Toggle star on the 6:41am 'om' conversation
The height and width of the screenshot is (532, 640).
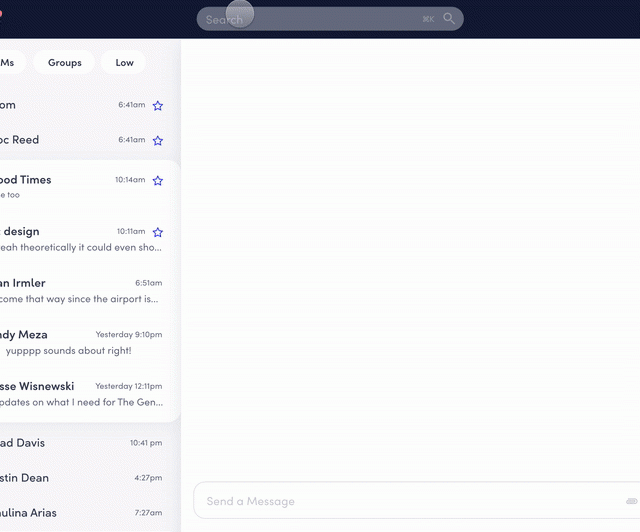click(x=158, y=106)
